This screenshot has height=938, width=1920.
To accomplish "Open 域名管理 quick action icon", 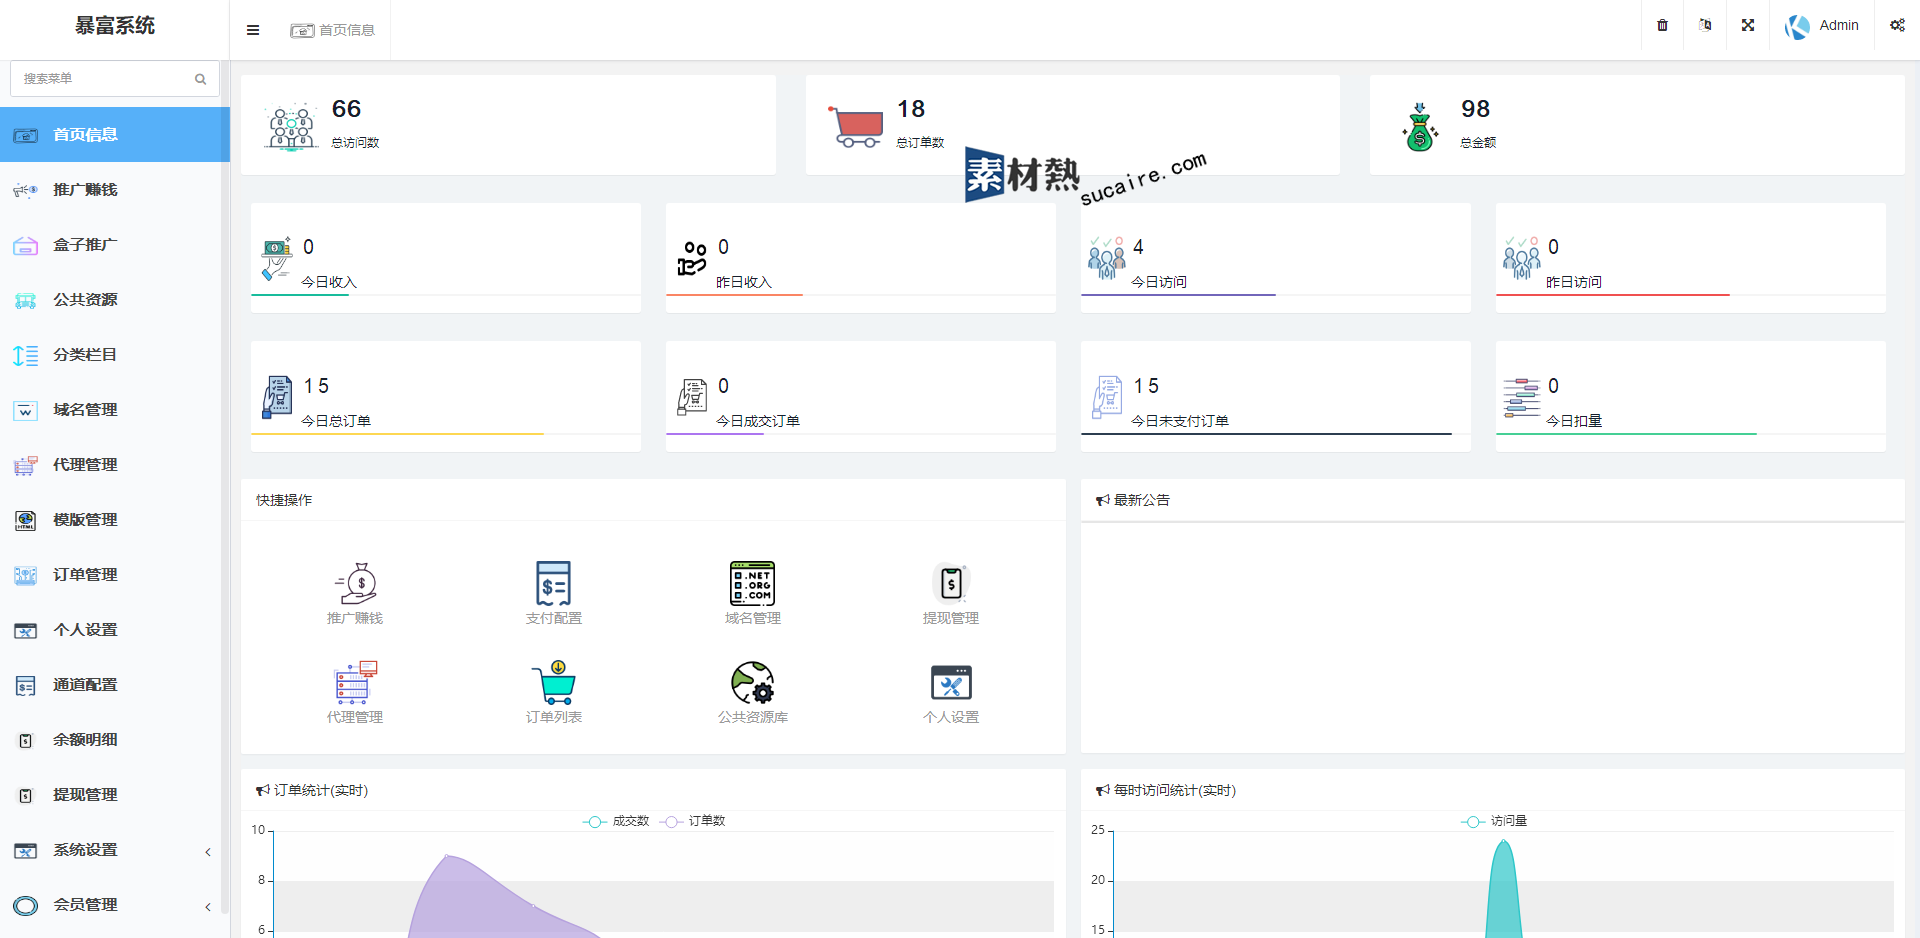I will point(752,584).
